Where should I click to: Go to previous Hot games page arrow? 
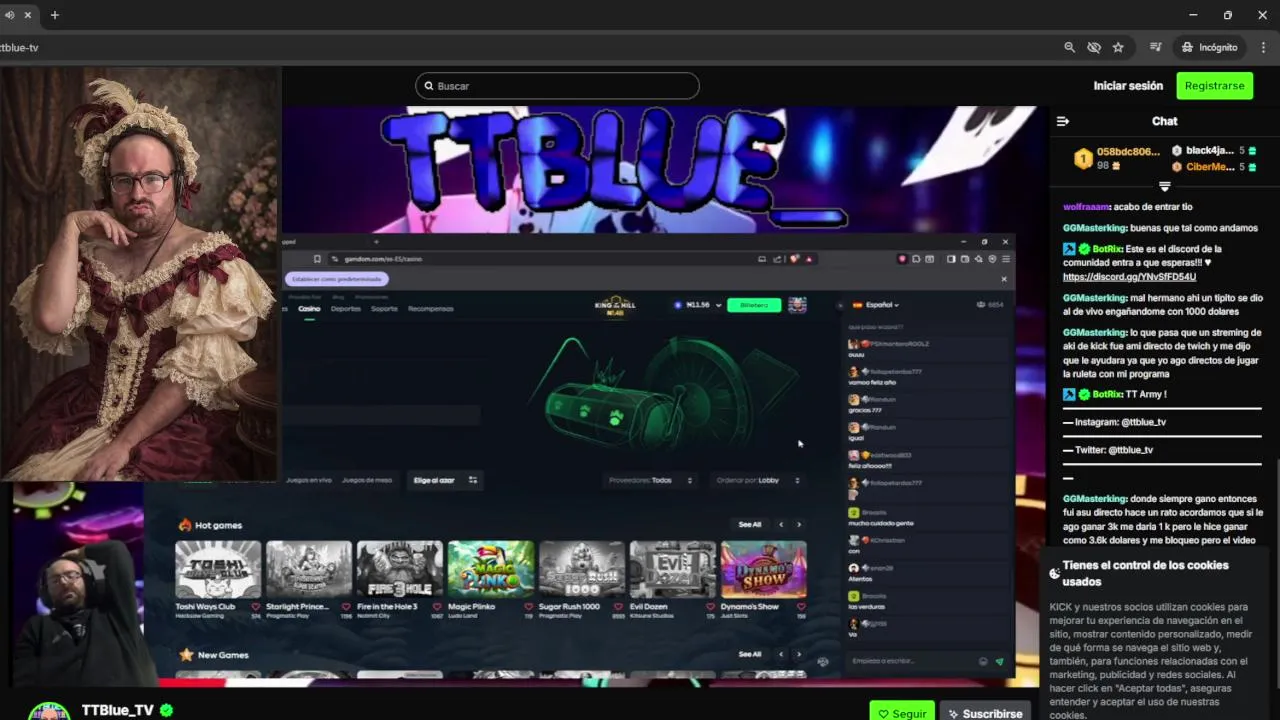[x=781, y=524]
